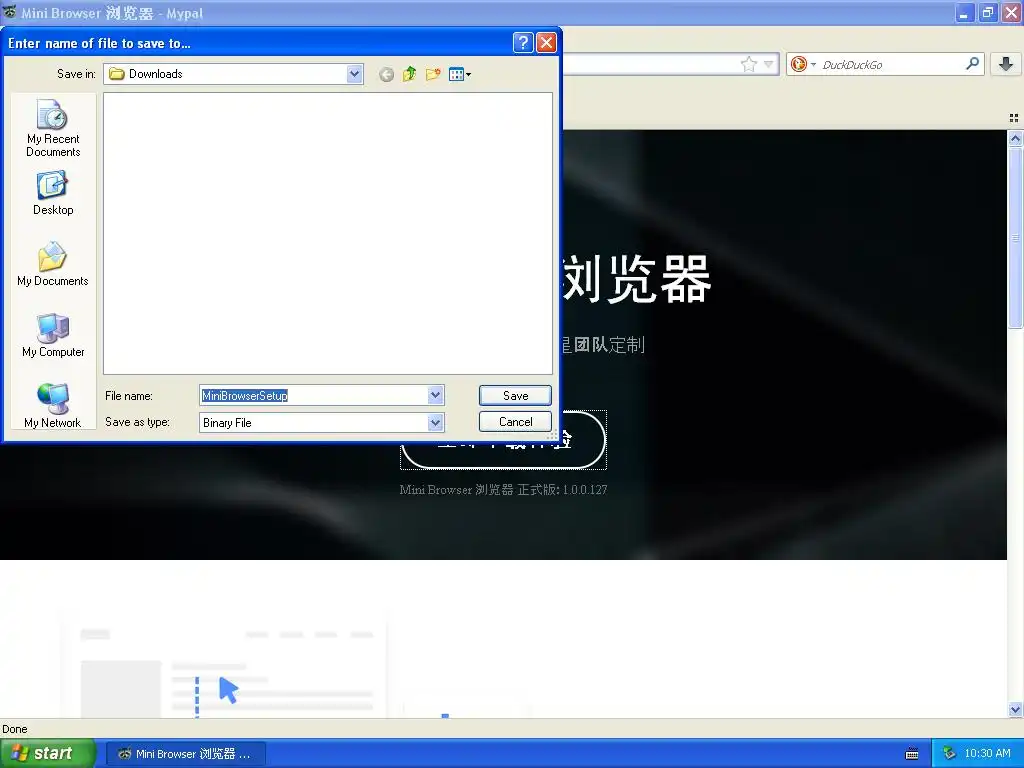Click the Cancel button
Screen dimensions: 1024x768
(515, 422)
